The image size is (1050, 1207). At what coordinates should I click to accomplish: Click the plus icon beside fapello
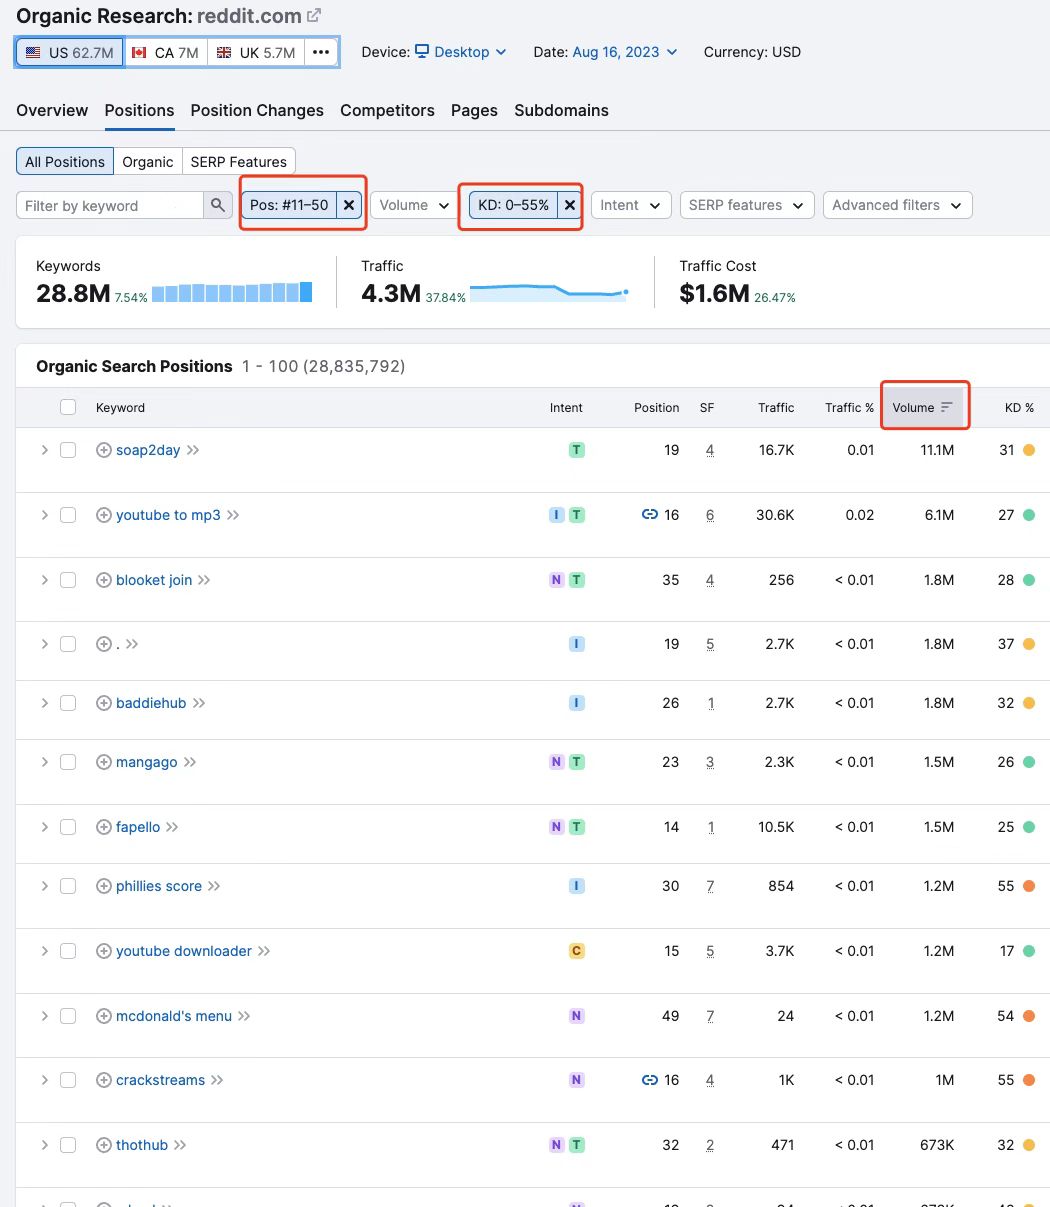click(x=103, y=827)
